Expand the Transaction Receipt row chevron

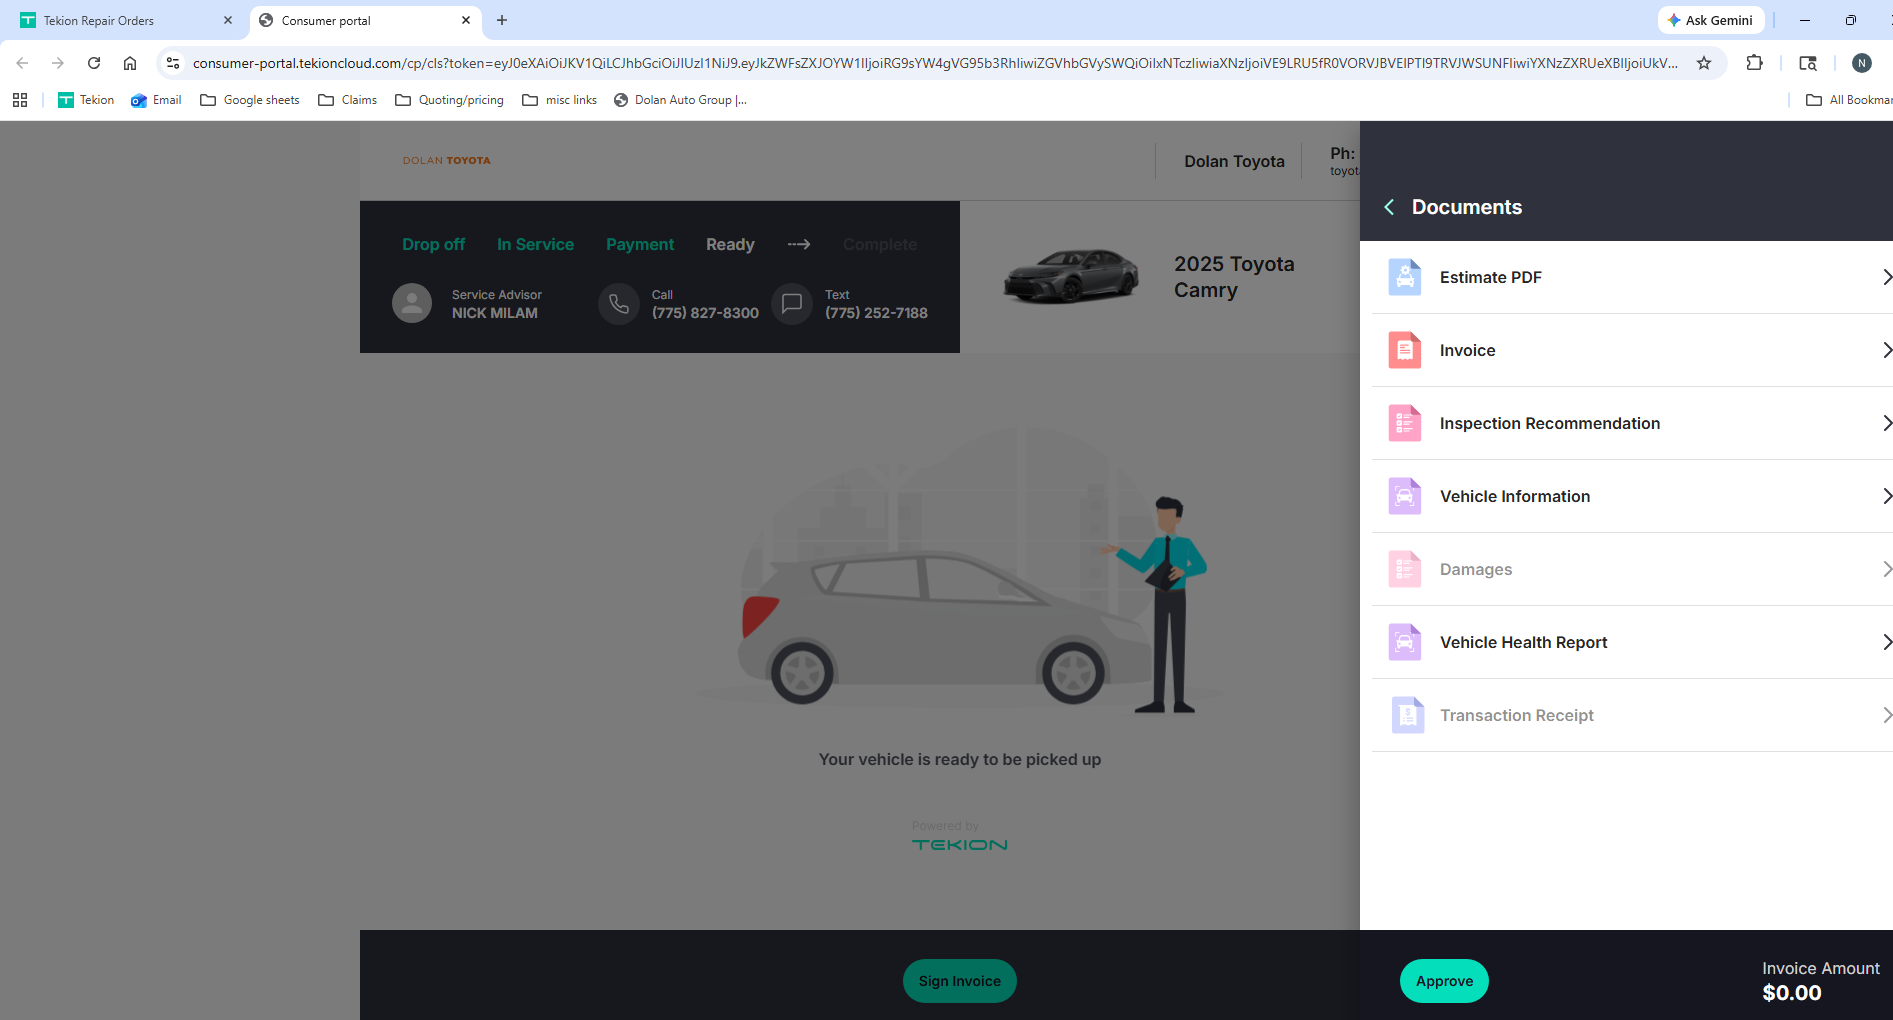coord(1886,715)
